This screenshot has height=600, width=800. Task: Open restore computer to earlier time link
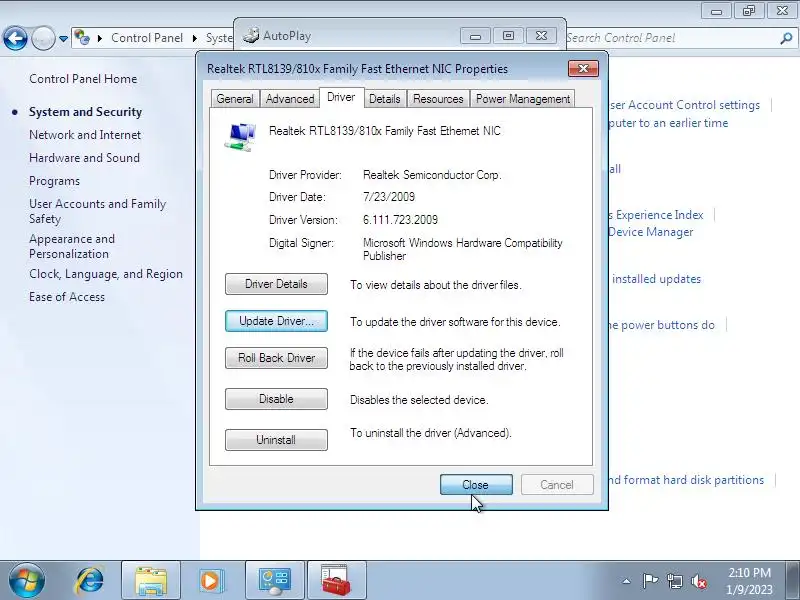click(x=668, y=123)
